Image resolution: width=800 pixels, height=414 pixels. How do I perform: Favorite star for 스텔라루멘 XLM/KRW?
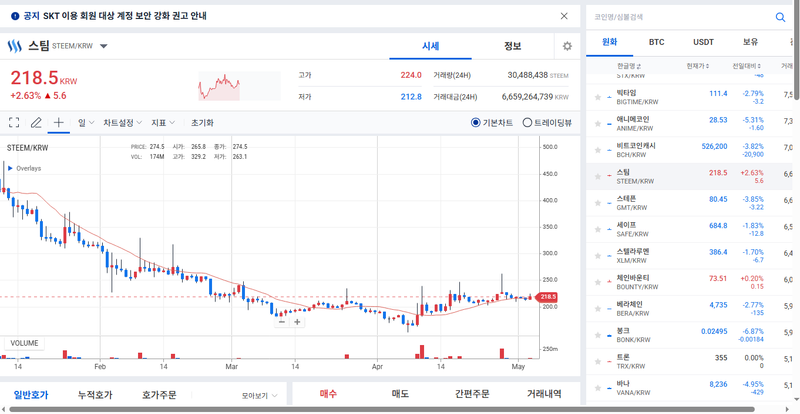coord(597,256)
